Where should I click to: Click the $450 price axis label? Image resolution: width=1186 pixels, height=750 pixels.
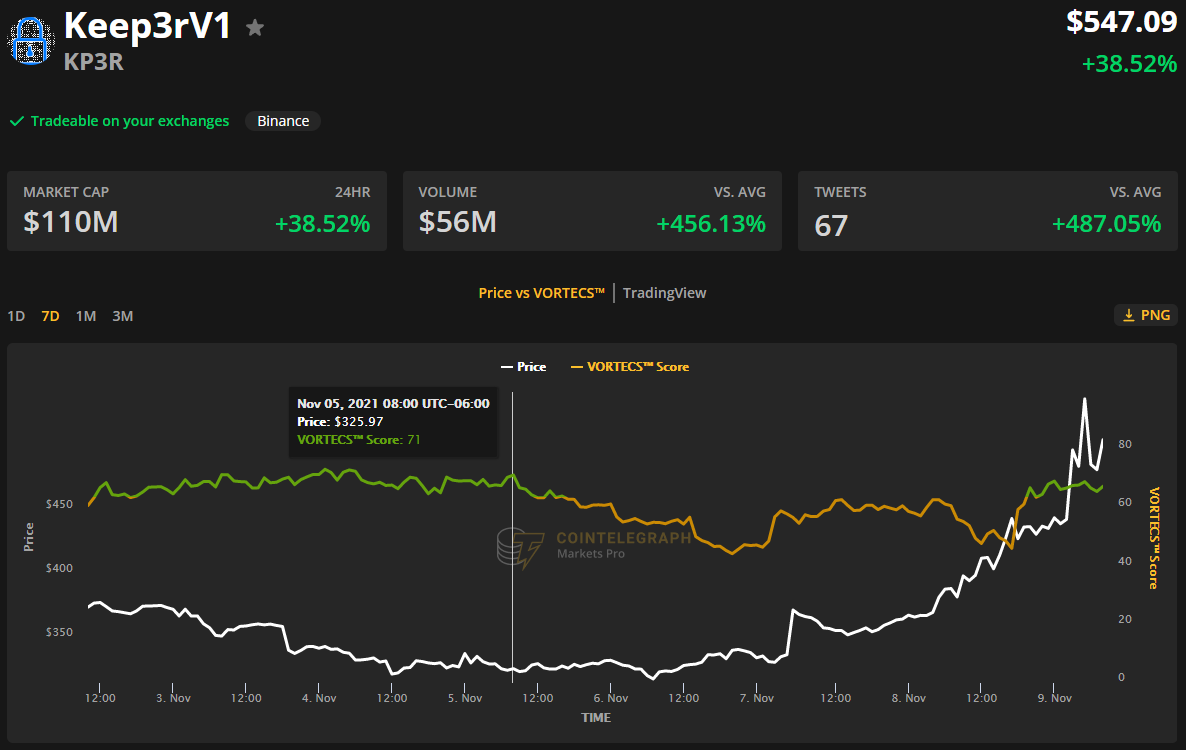coord(59,504)
